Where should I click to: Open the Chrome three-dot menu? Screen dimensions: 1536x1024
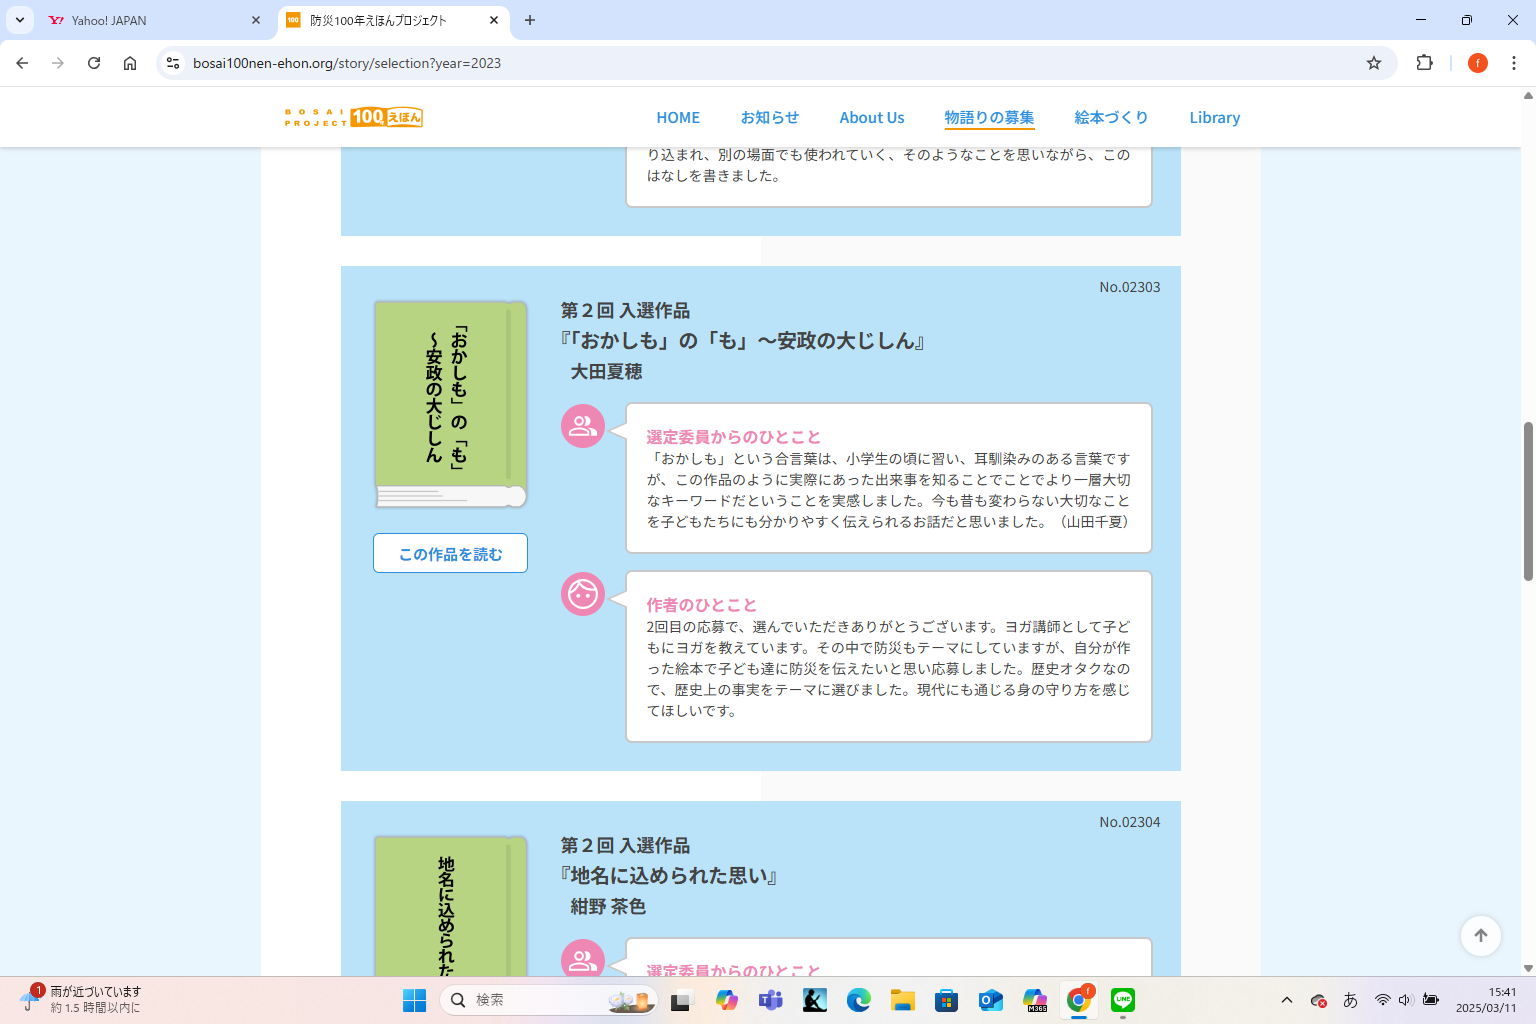tap(1513, 63)
